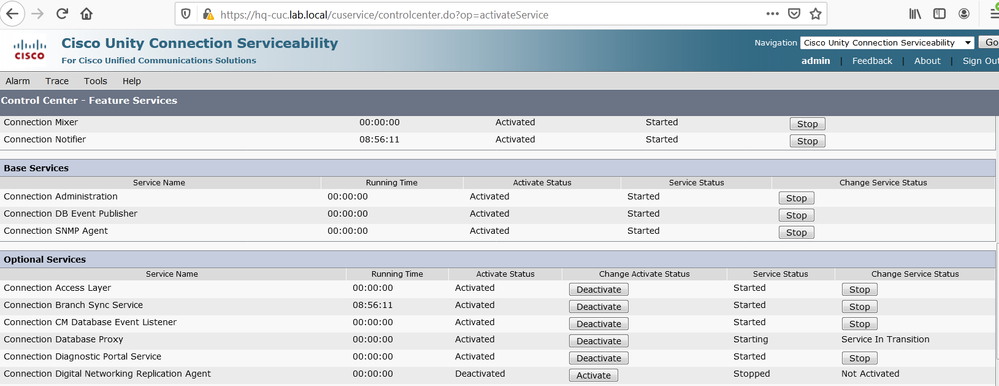Click the Base Services section header

[x=36, y=168]
